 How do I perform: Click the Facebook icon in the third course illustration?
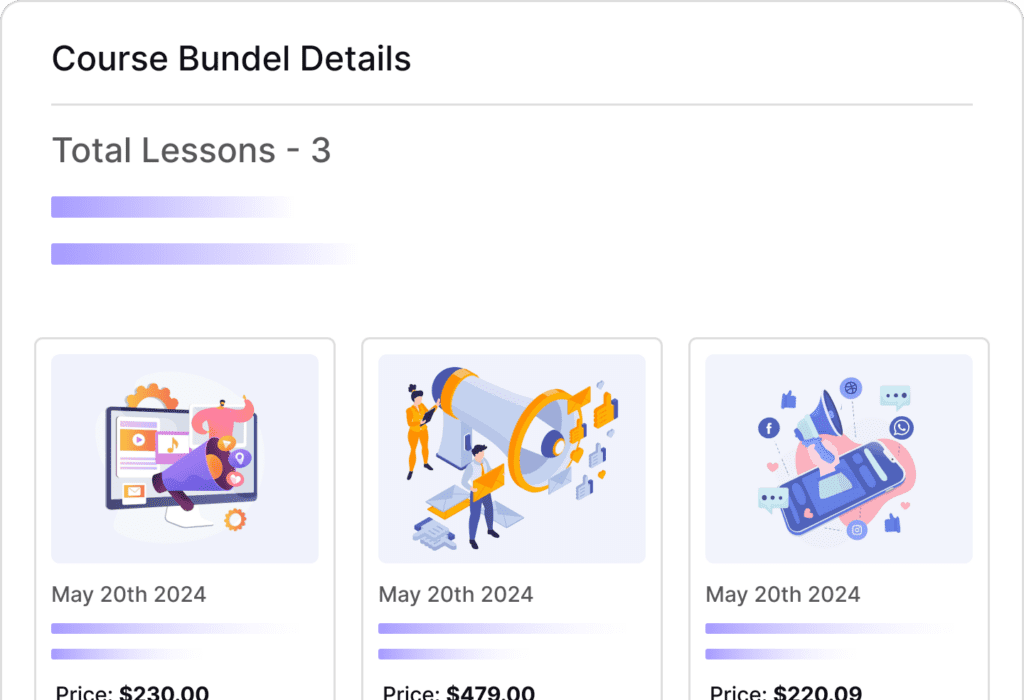(769, 427)
